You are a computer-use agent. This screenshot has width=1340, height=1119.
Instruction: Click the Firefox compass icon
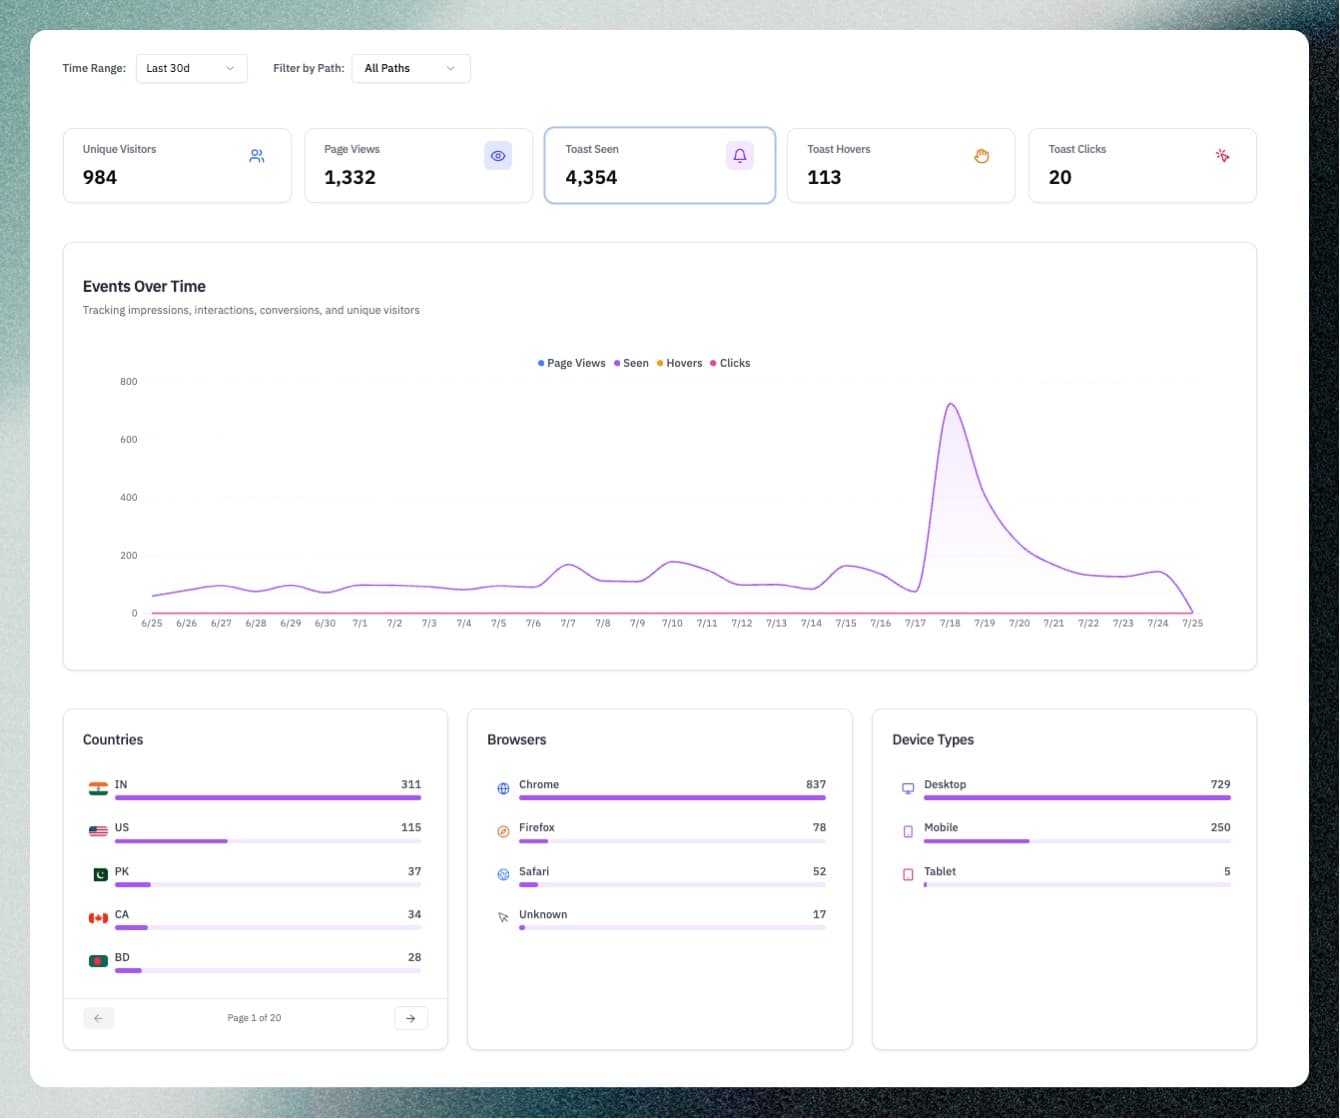pos(503,831)
